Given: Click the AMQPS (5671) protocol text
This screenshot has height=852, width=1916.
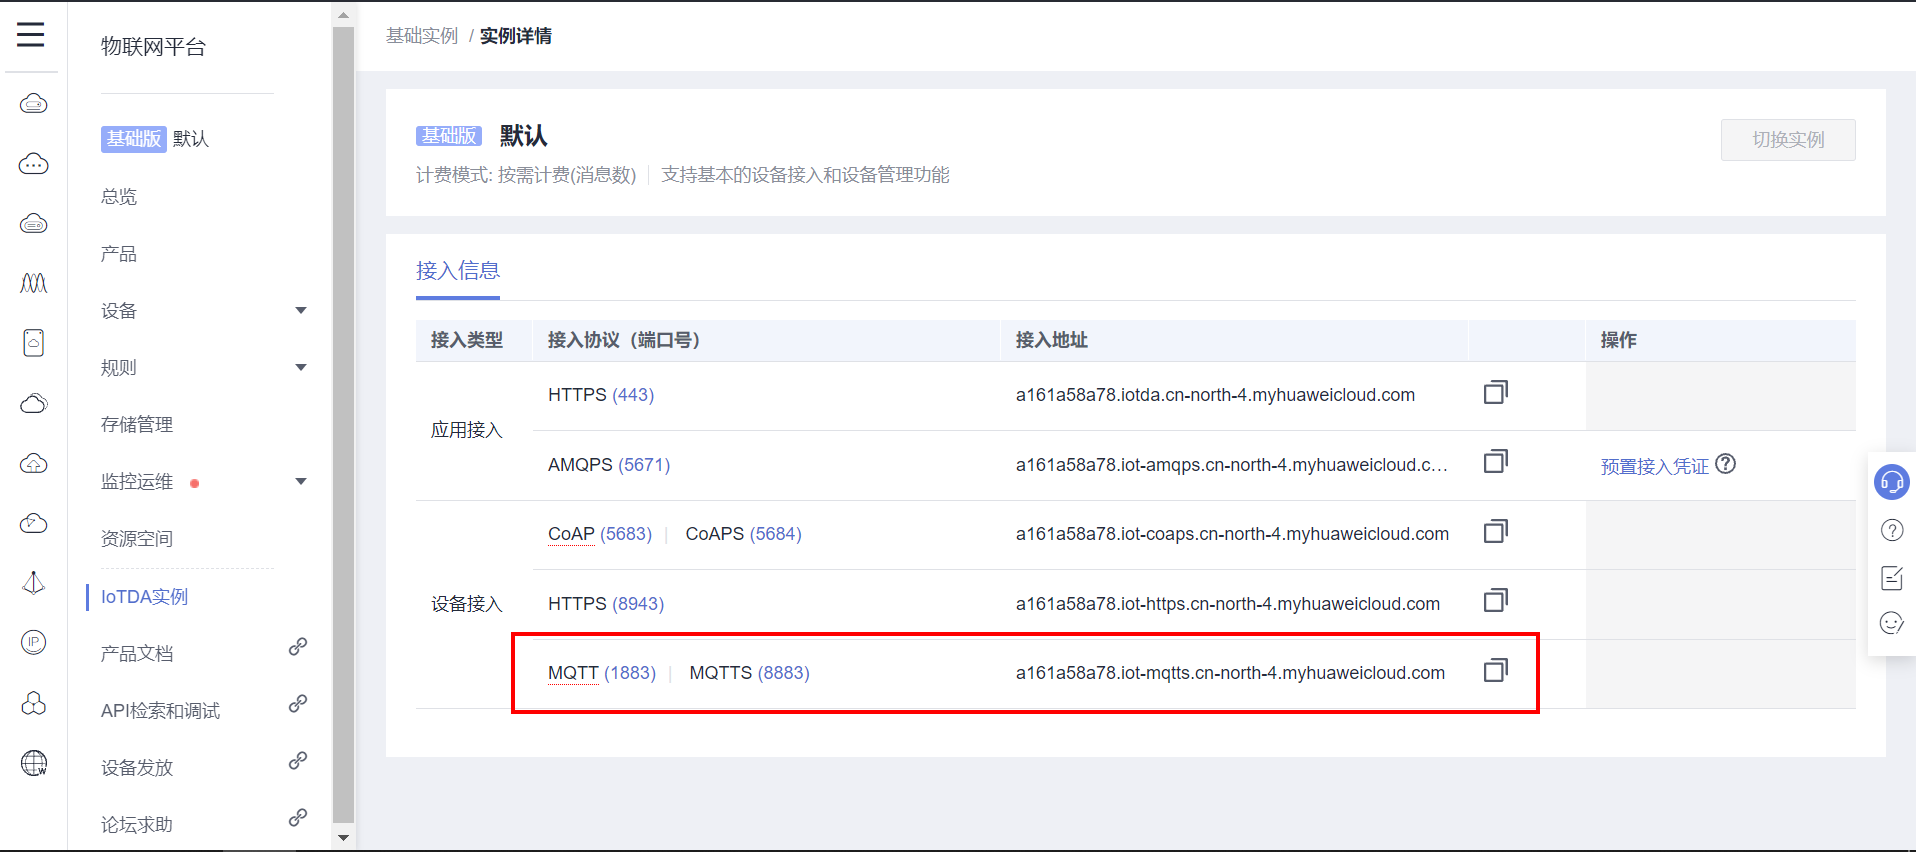Looking at the screenshot, I should pyautogui.click(x=609, y=465).
